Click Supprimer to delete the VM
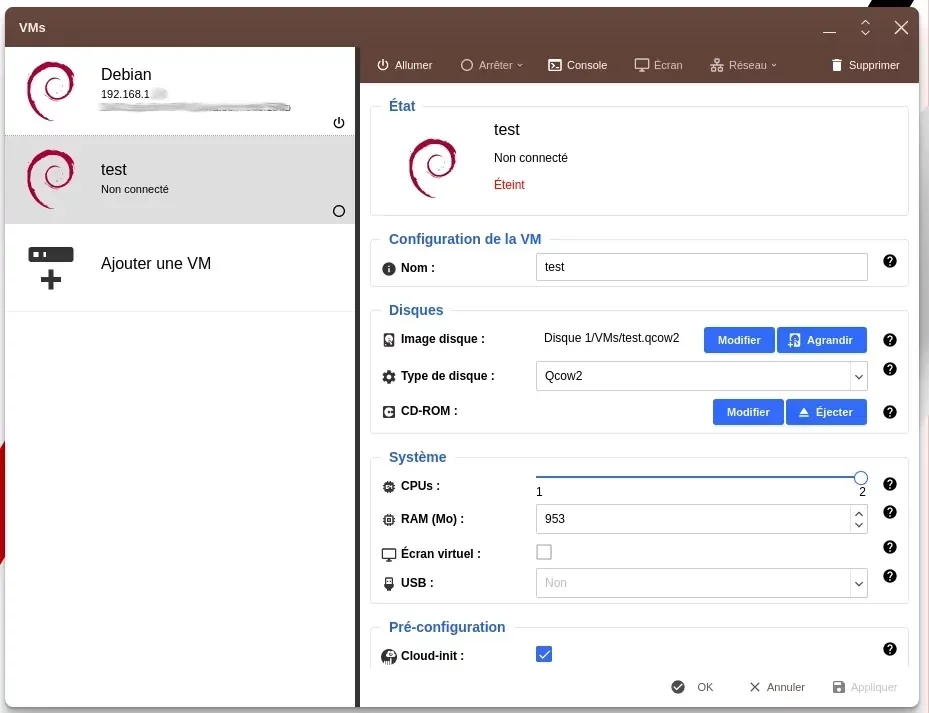The image size is (929, 713). click(866, 65)
